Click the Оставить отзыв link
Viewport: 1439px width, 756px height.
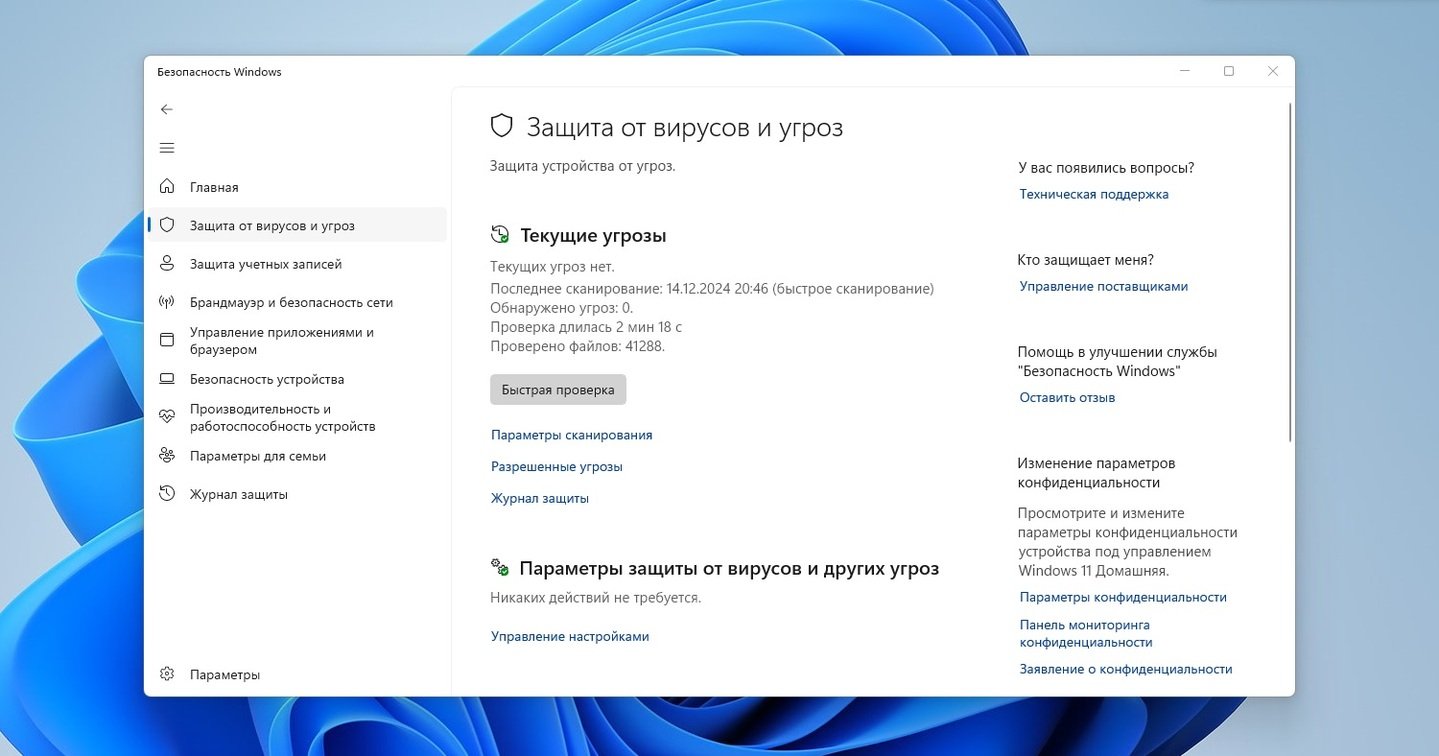tap(1067, 397)
